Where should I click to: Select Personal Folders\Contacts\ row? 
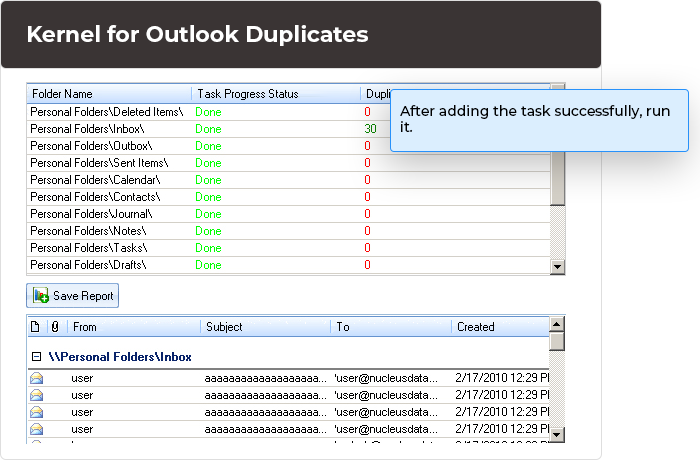point(288,197)
